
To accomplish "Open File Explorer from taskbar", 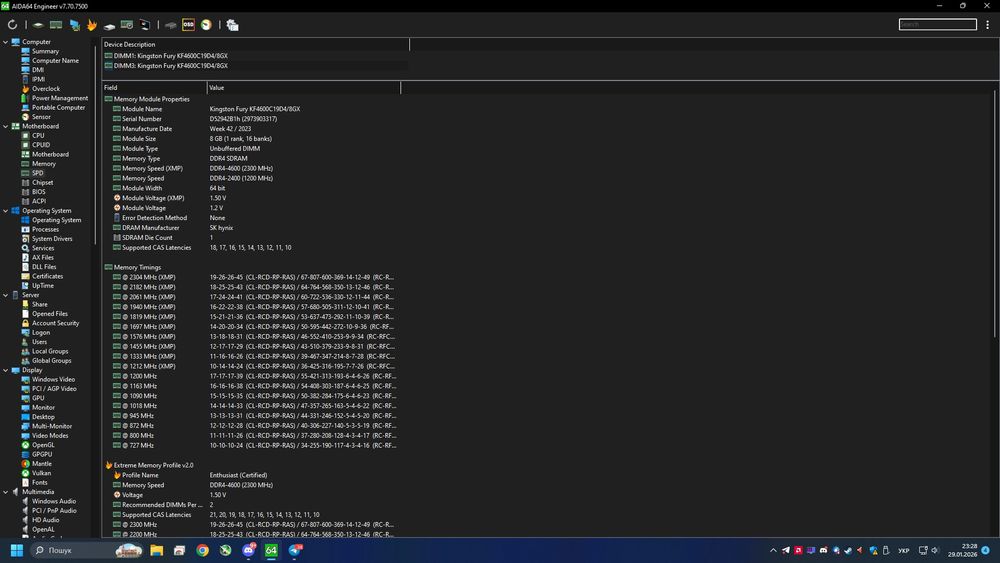I will (156, 550).
